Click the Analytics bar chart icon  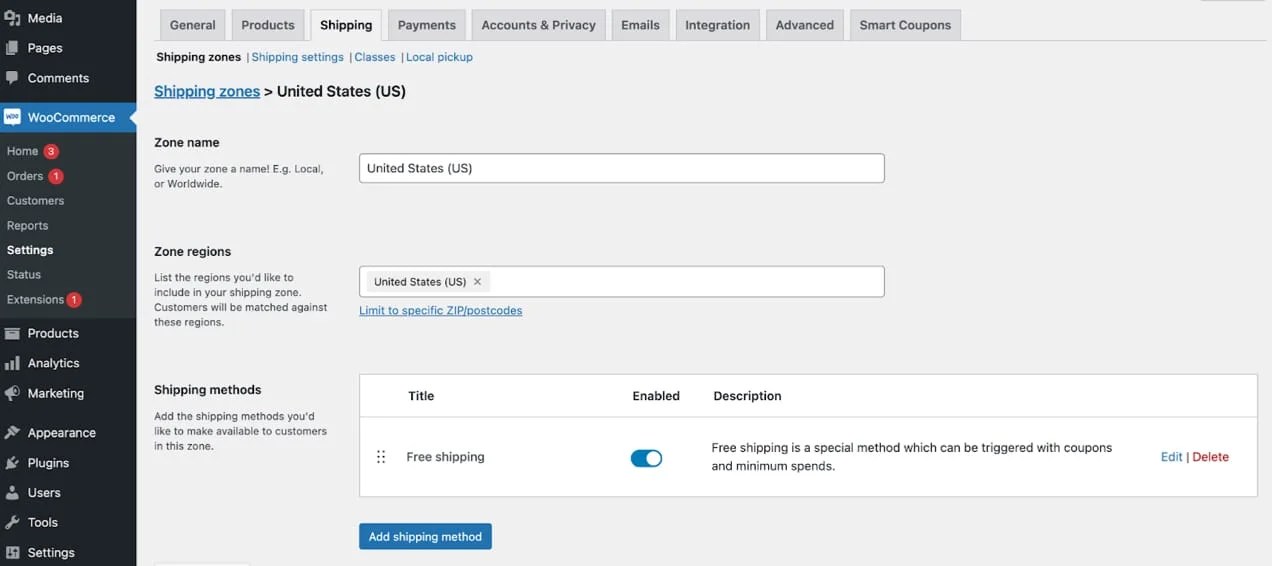[12, 363]
